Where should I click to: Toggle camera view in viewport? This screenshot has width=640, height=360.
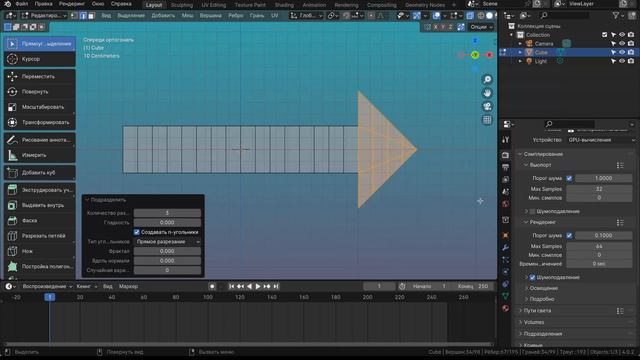click(487, 107)
